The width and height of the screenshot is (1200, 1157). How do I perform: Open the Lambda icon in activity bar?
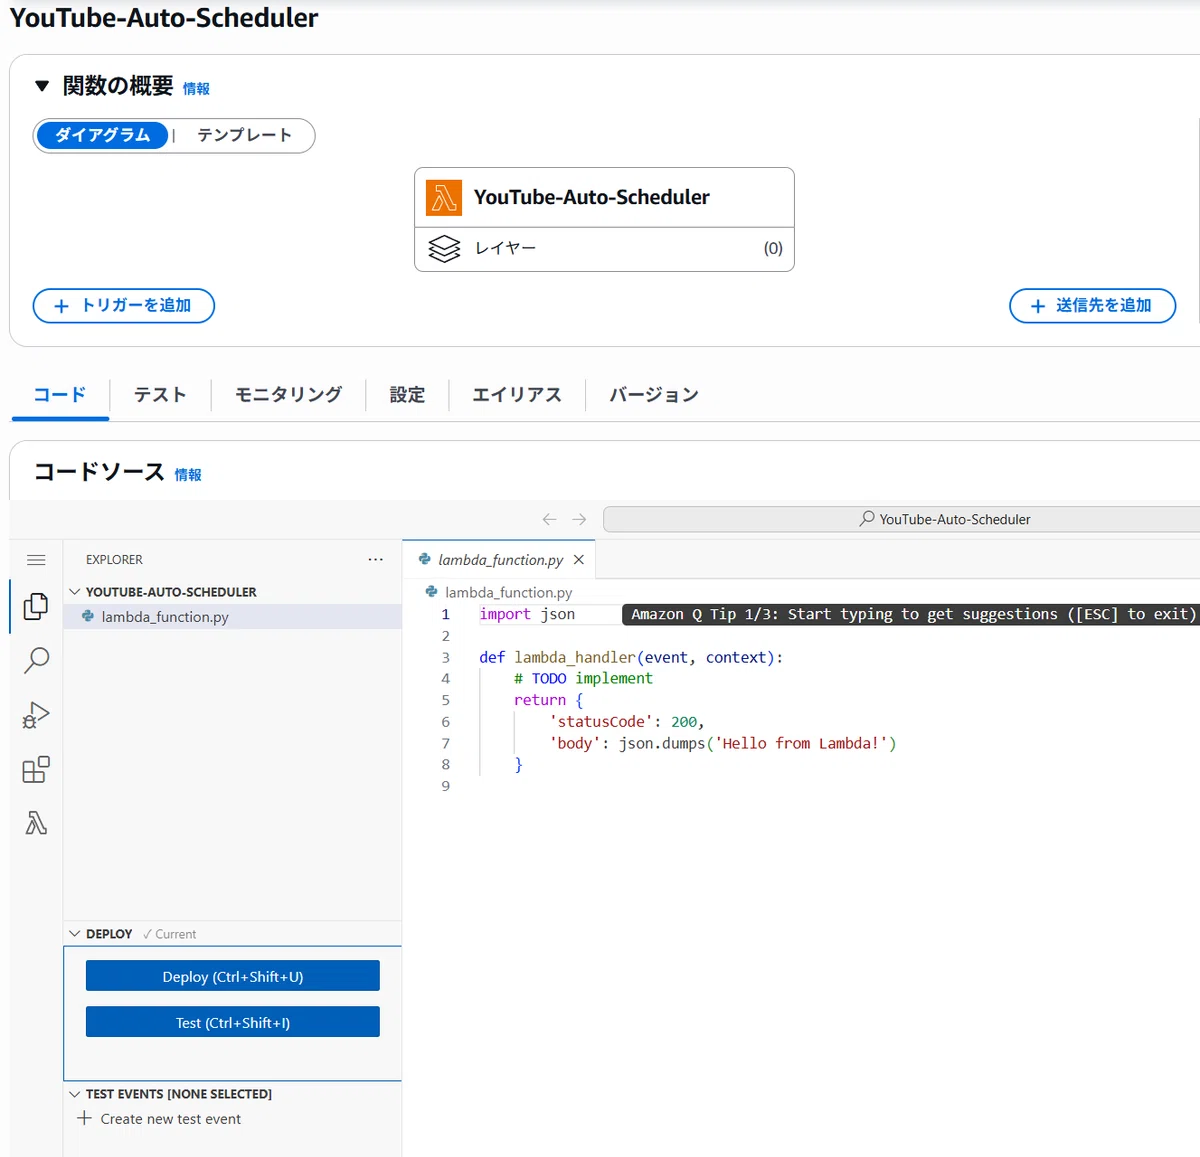[x=36, y=823]
